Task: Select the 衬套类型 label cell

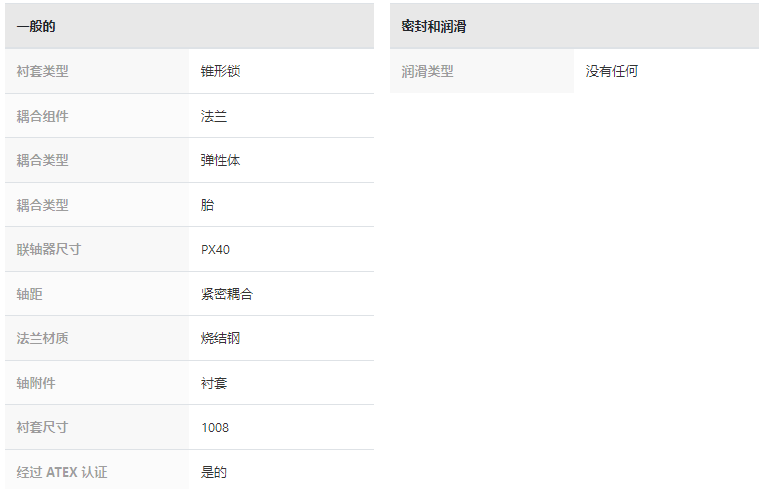Action: pyautogui.click(x=97, y=71)
